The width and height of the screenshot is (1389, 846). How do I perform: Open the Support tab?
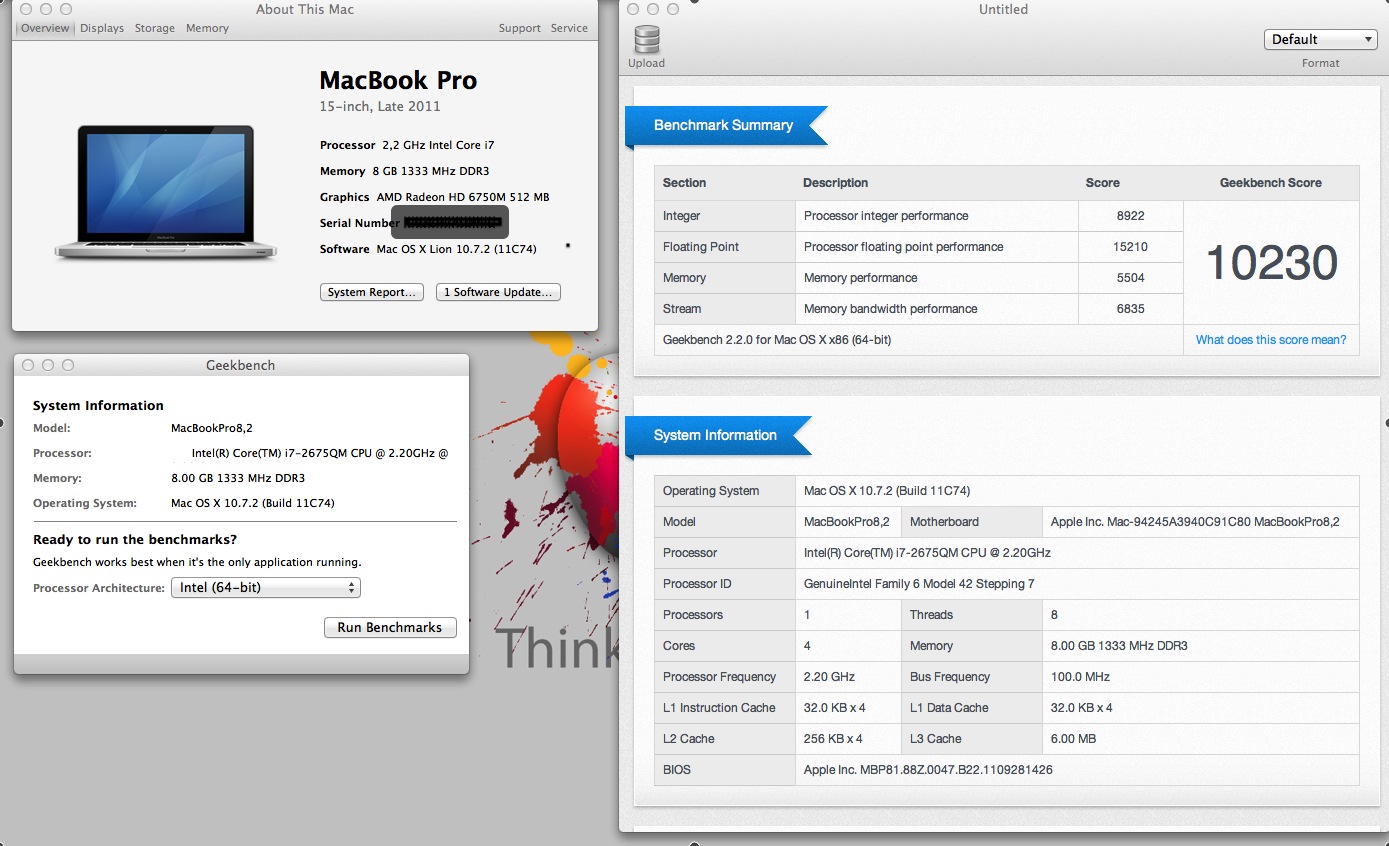(x=520, y=28)
